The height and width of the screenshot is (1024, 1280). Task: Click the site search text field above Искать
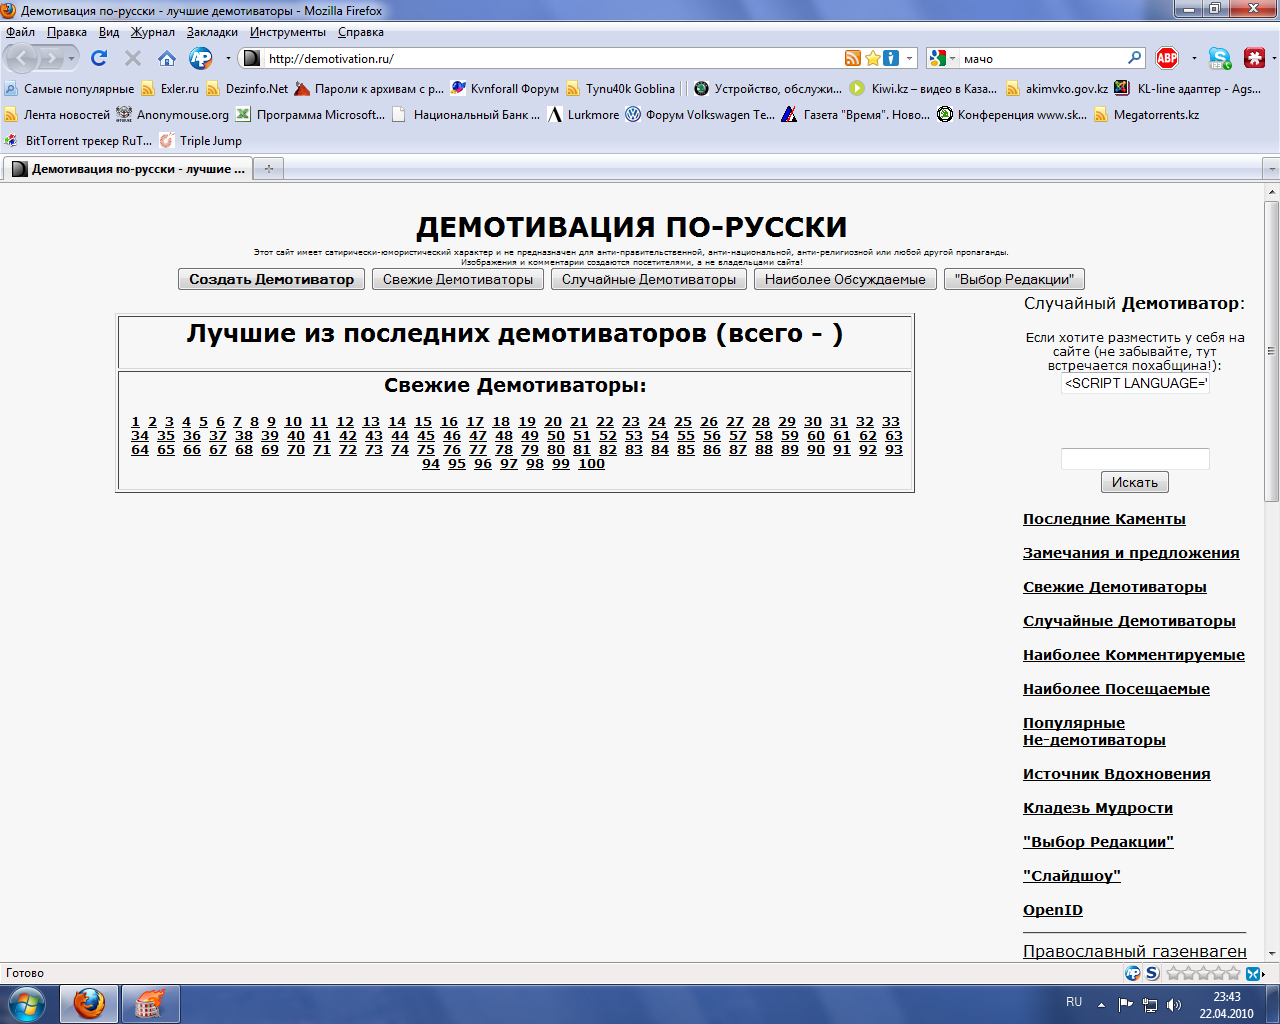(1134, 459)
